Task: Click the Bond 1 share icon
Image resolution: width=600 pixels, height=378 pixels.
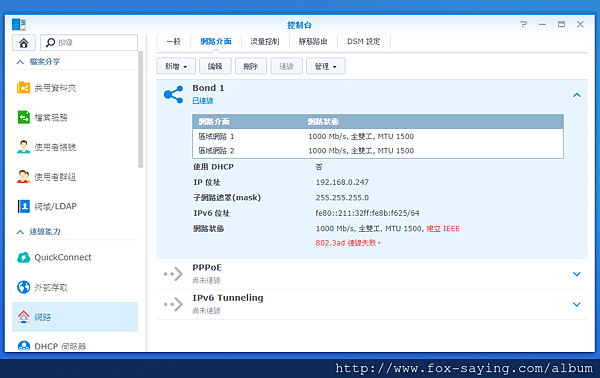Action: [x=173, y=94]
